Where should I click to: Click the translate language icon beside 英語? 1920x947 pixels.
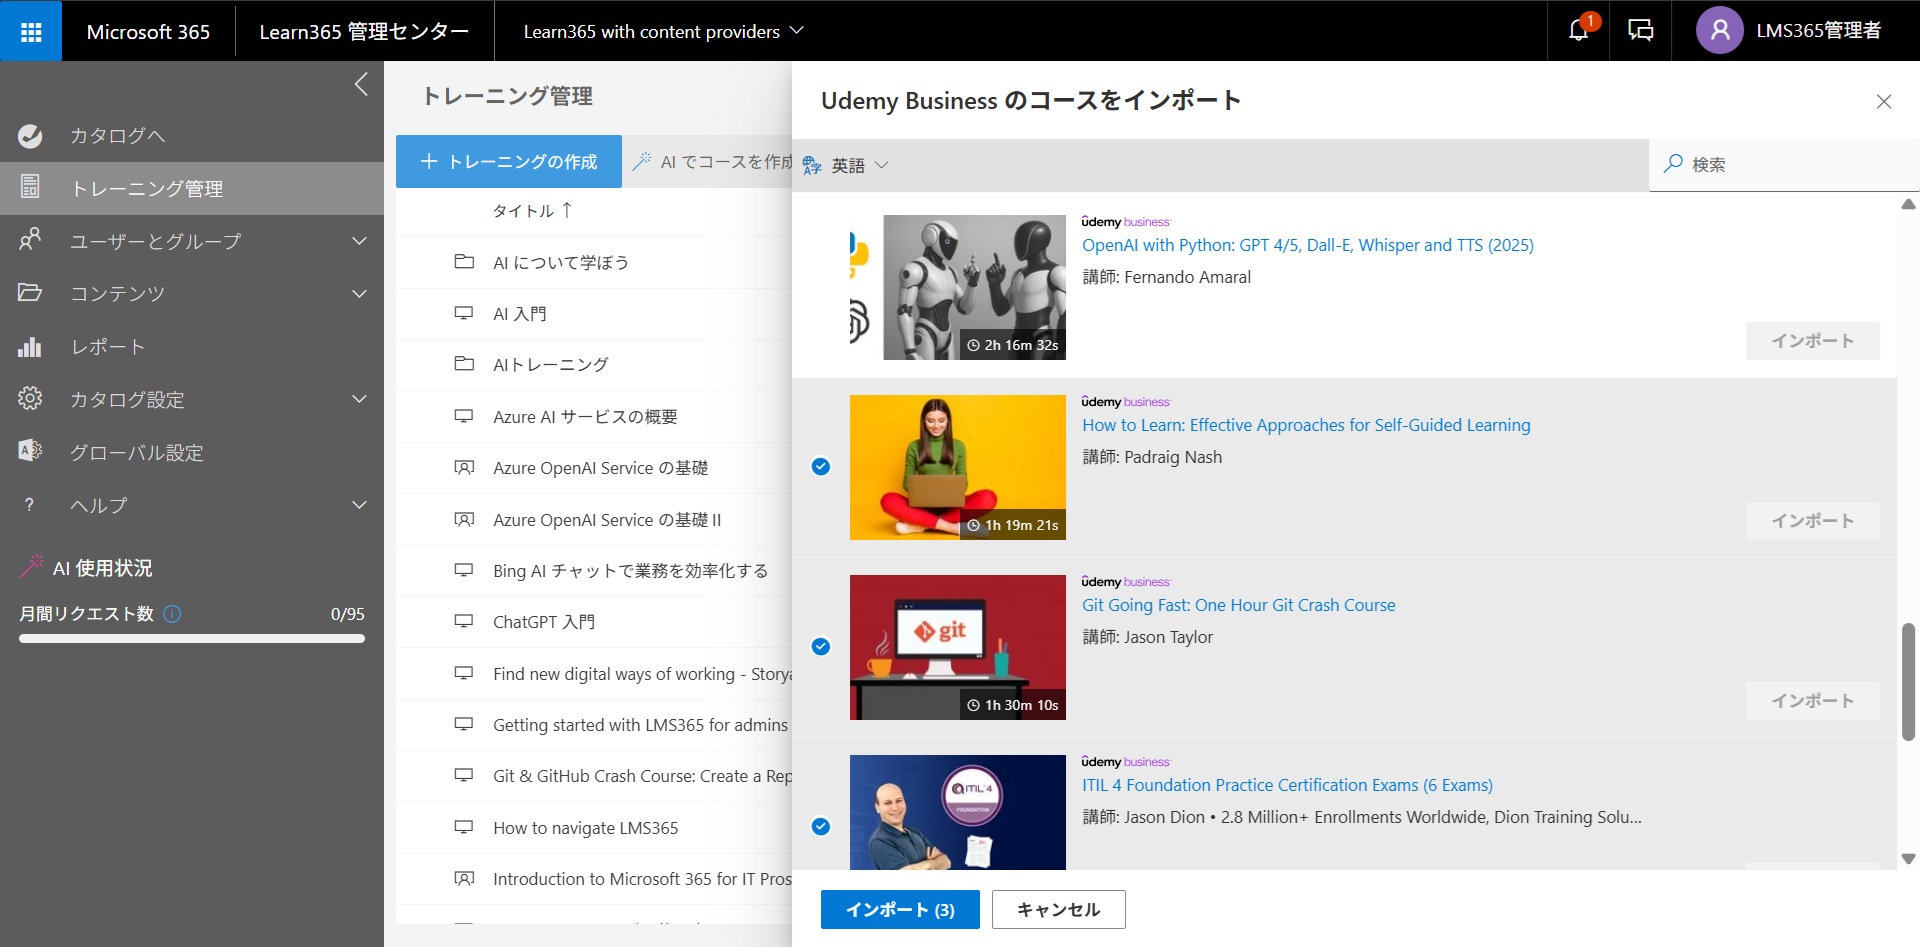(812, 165)
